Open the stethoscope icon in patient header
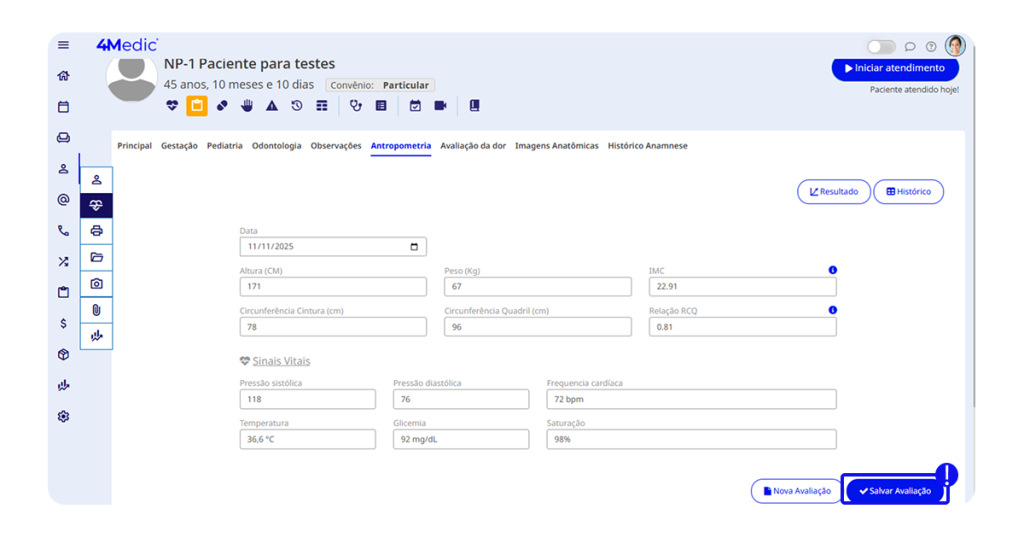Screen dimensions: 1024x538 pos(355,105)
